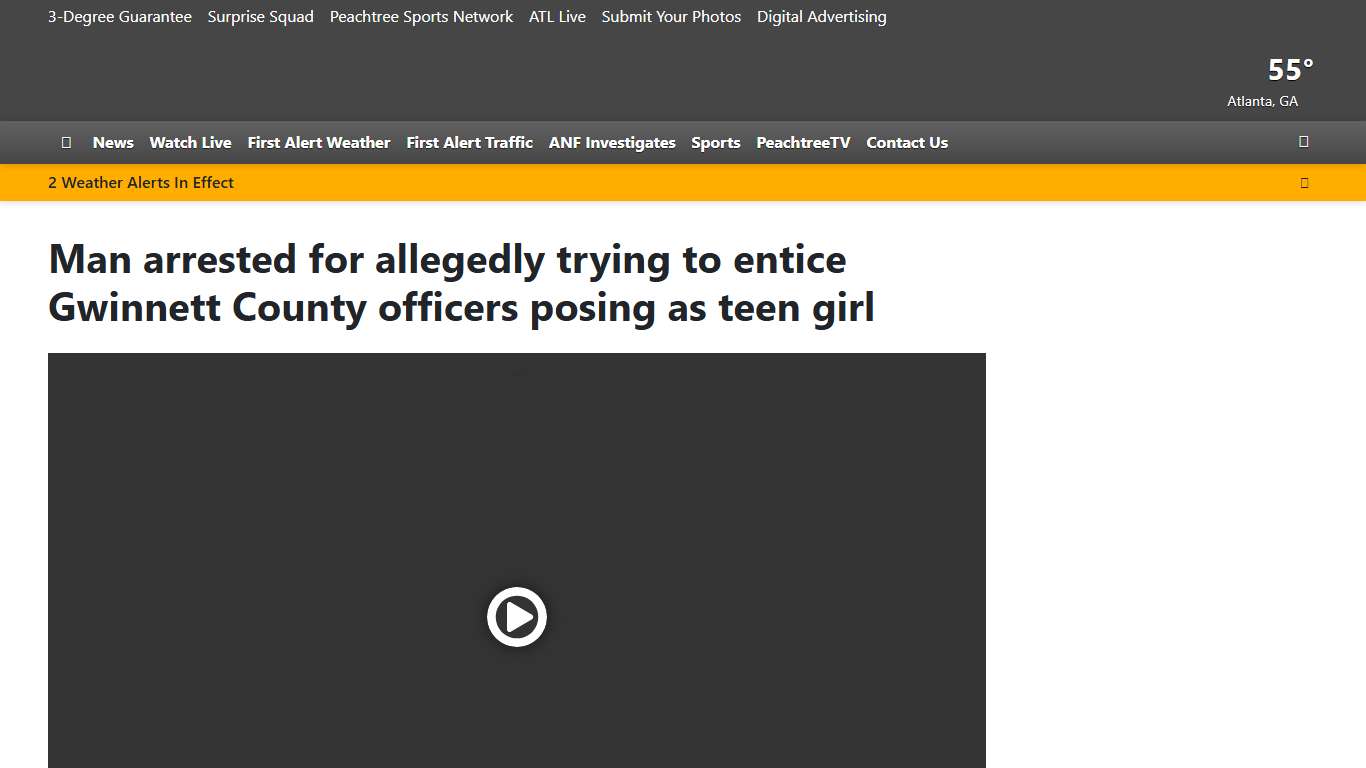
Task: Visit the Surprise Squad page
Action: pos(261,17)
